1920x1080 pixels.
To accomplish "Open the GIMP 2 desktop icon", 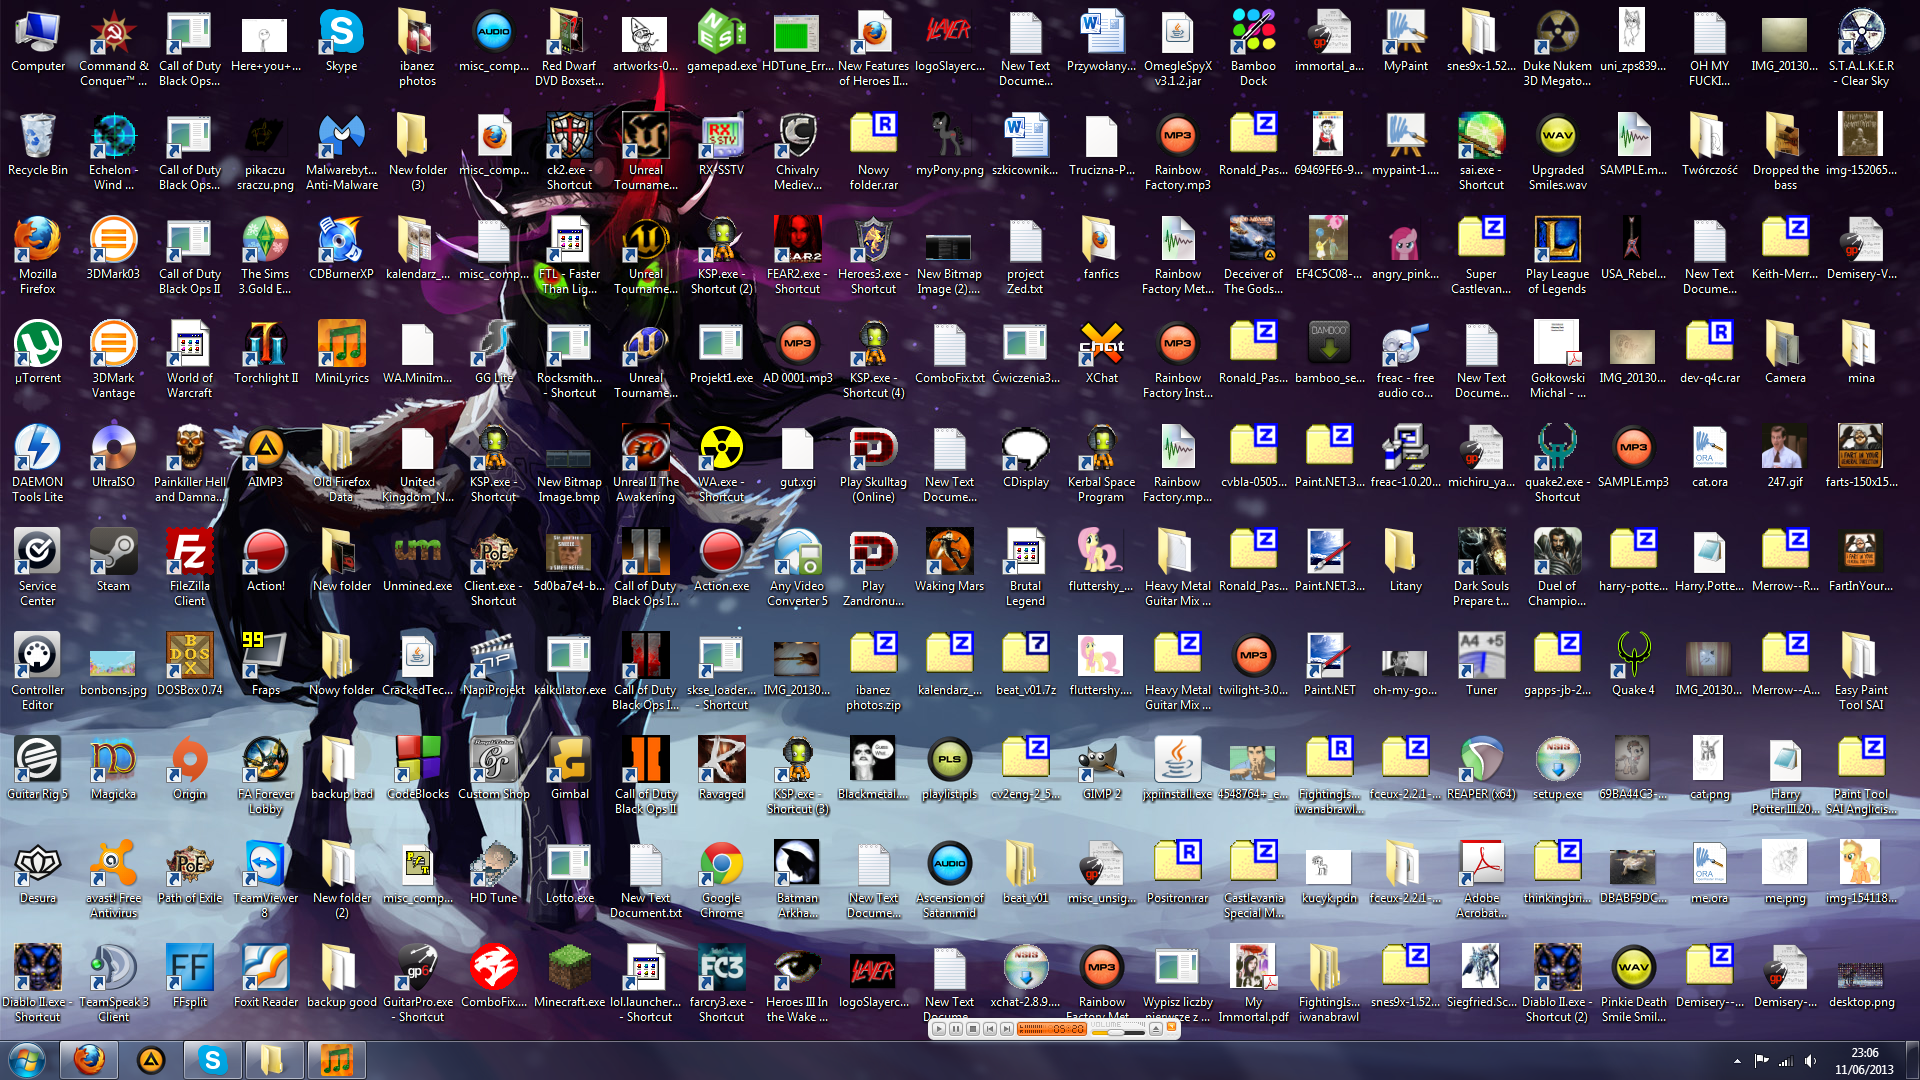I will point(1101,769).
